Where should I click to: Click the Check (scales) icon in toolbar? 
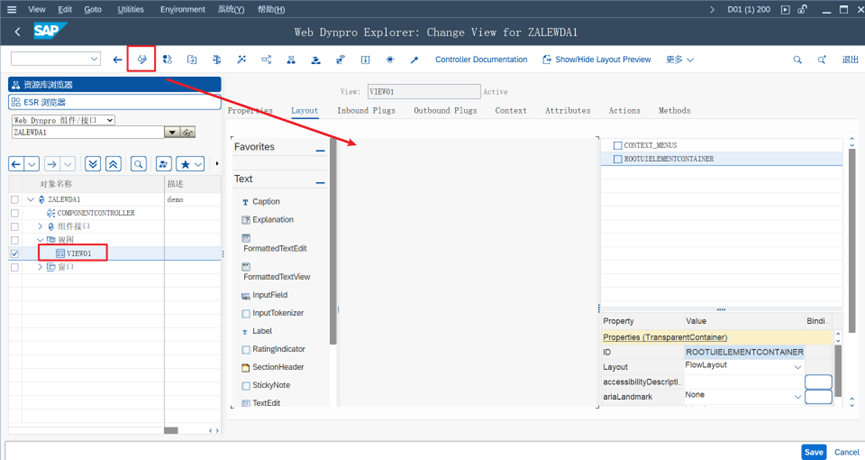[x=216, y=60]
